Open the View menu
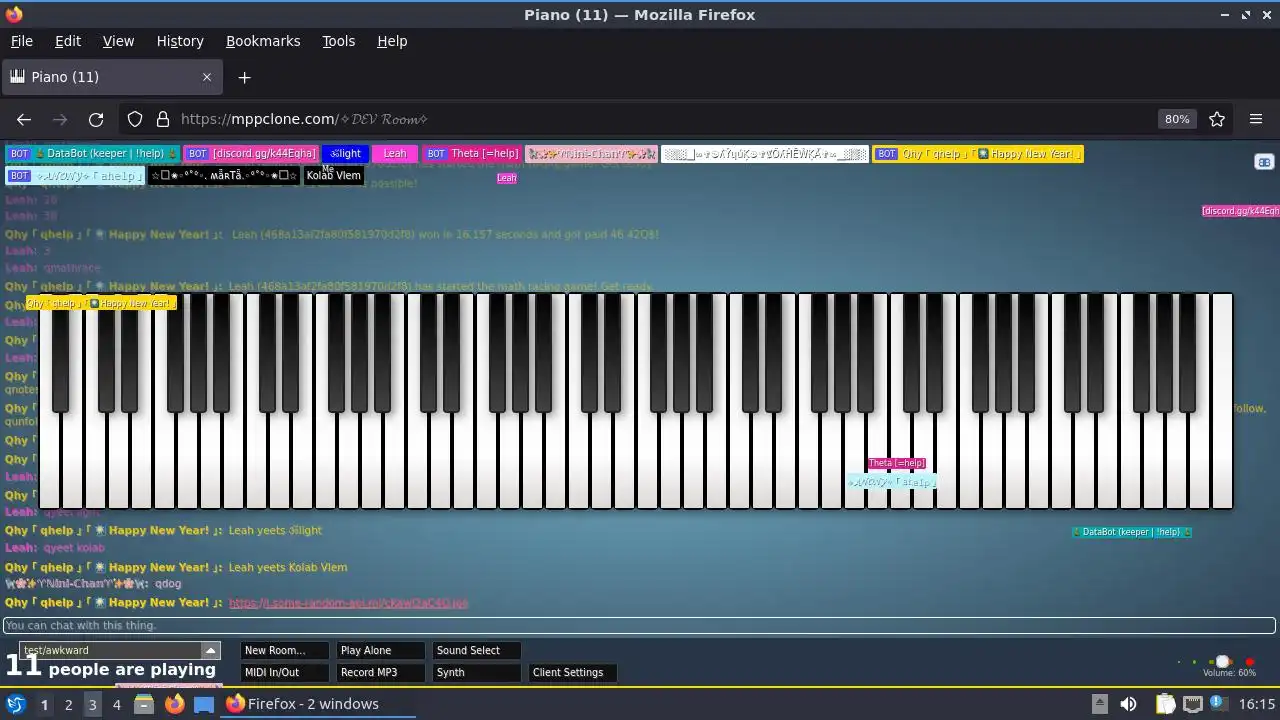 [x=118, y=41]
